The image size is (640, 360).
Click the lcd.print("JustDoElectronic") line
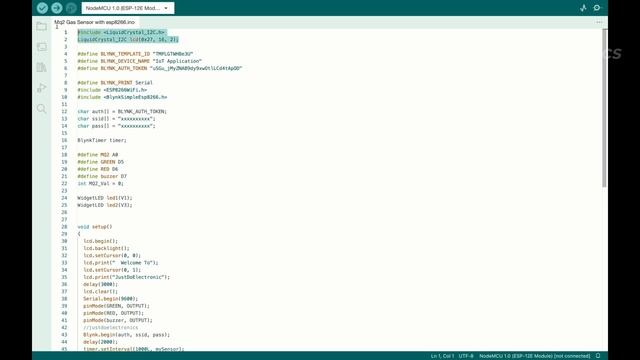(x=127, y=277)
